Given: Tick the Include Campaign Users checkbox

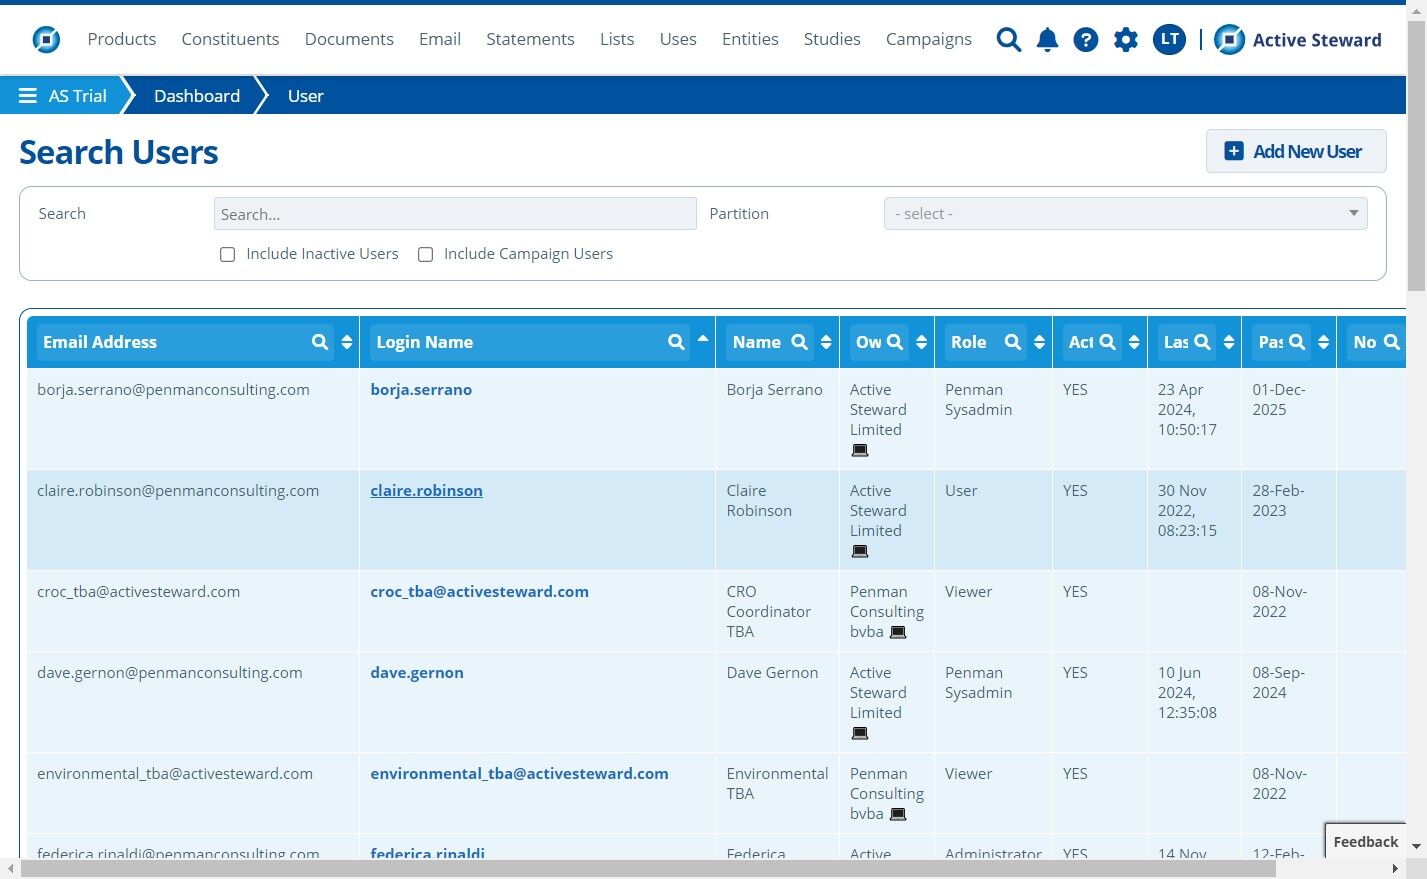Looking at the screenshot, I should point(426,255).
